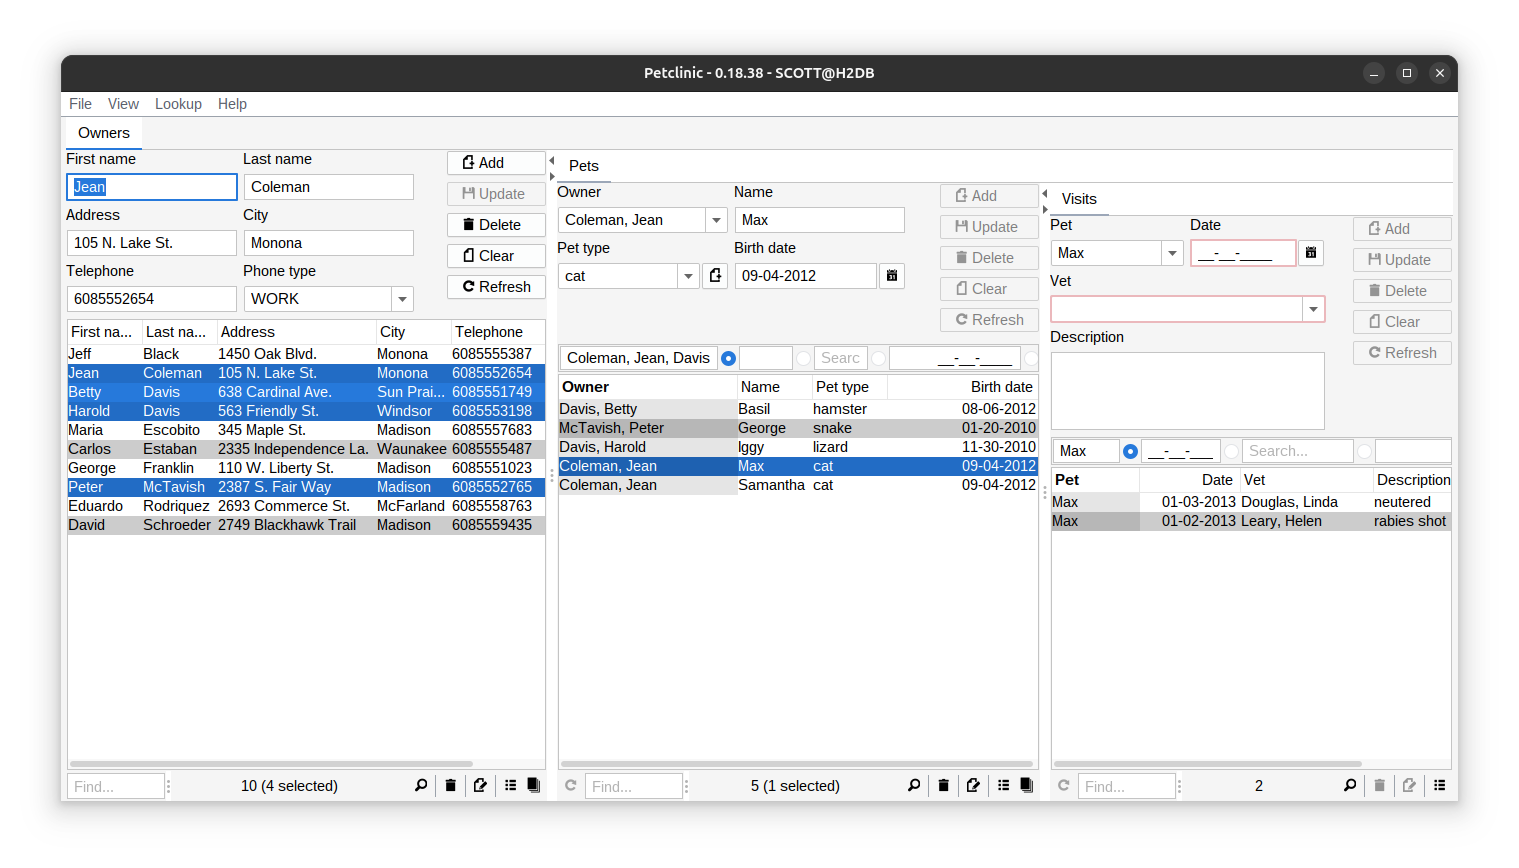The image size is (1519, 868).
Task: Open the Phone type WORK dropdown
Action: point(402,299)
